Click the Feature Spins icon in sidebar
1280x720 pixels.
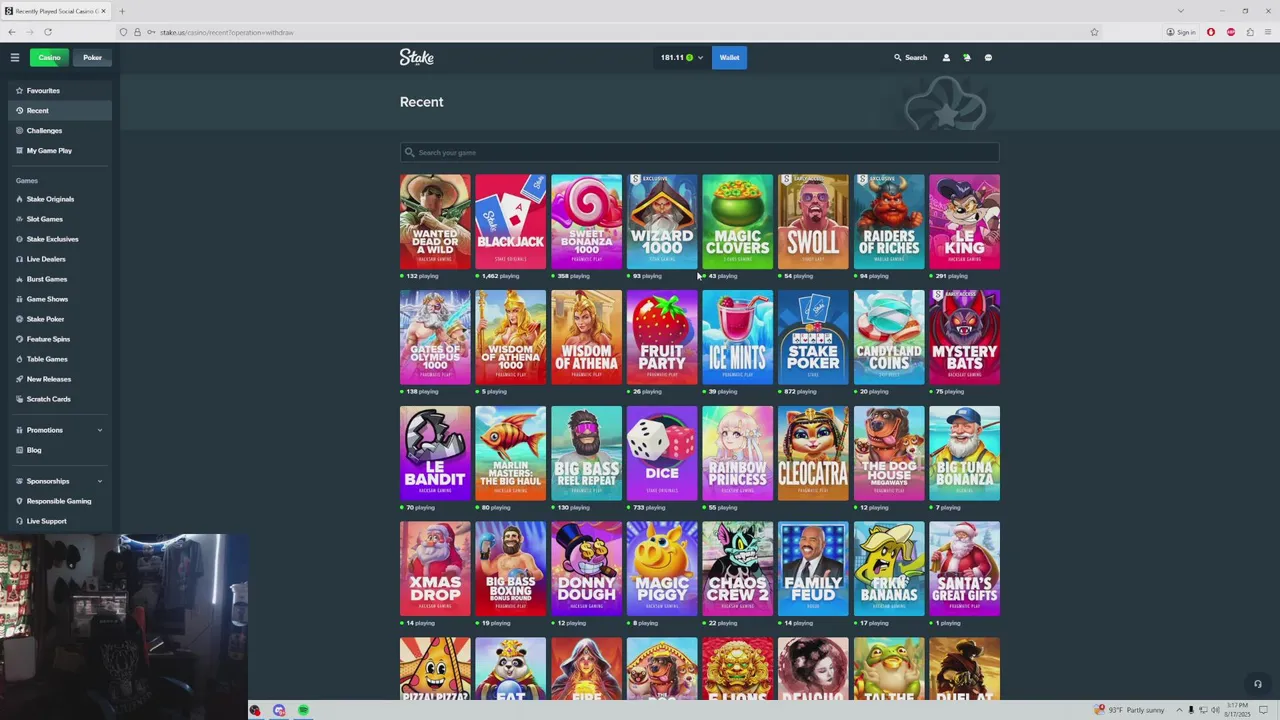[x=19, y=339]
